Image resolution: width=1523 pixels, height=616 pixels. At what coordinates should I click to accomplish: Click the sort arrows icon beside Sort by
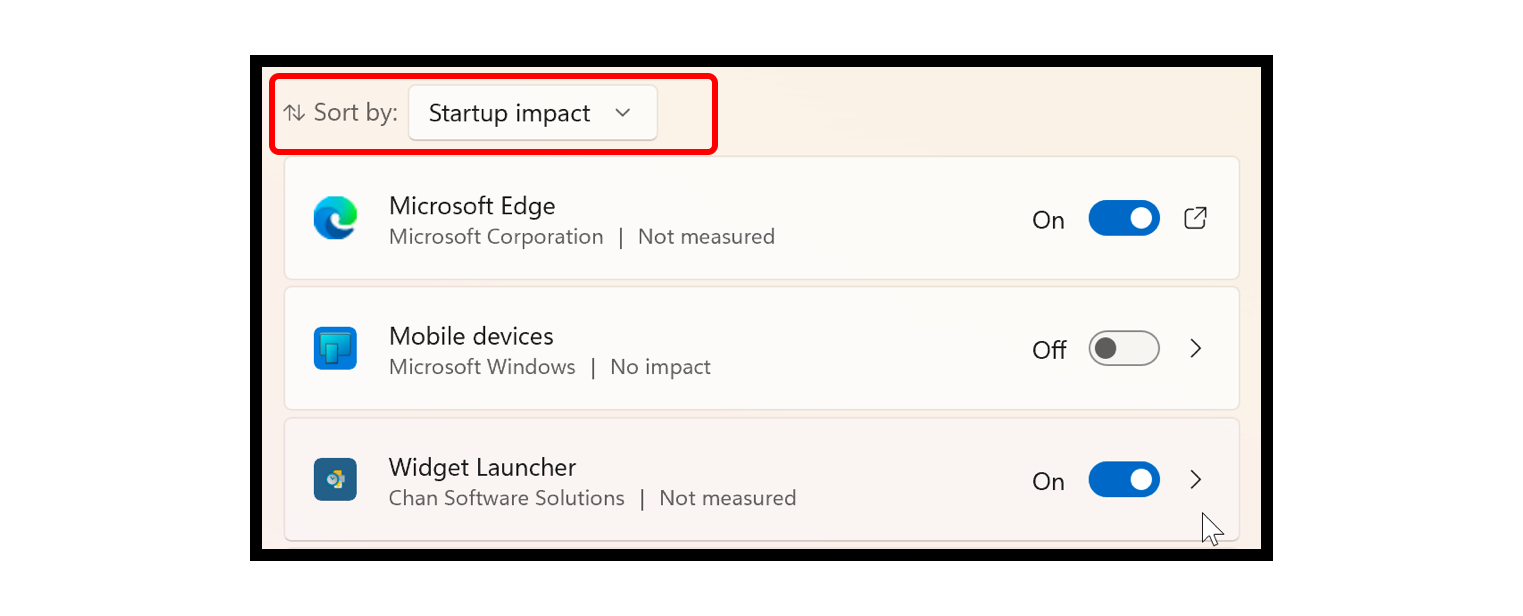(x=294, y=112)
